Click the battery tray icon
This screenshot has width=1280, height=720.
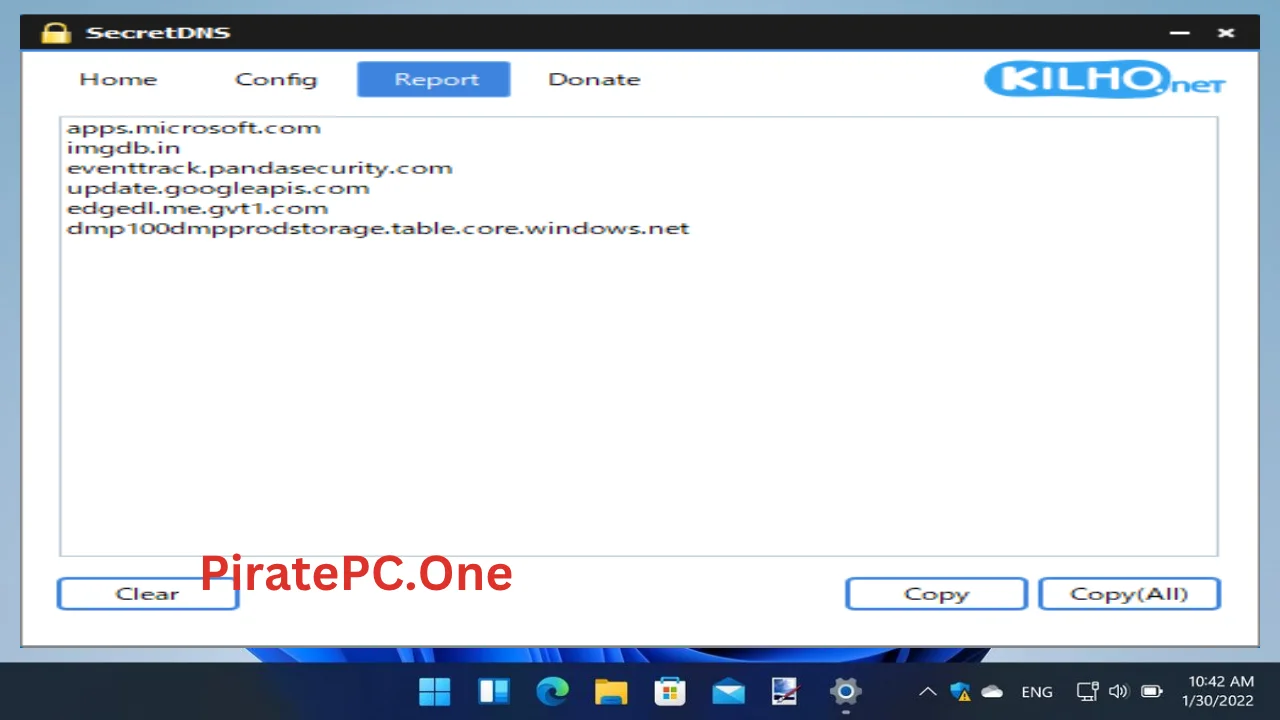[1152, 691]
